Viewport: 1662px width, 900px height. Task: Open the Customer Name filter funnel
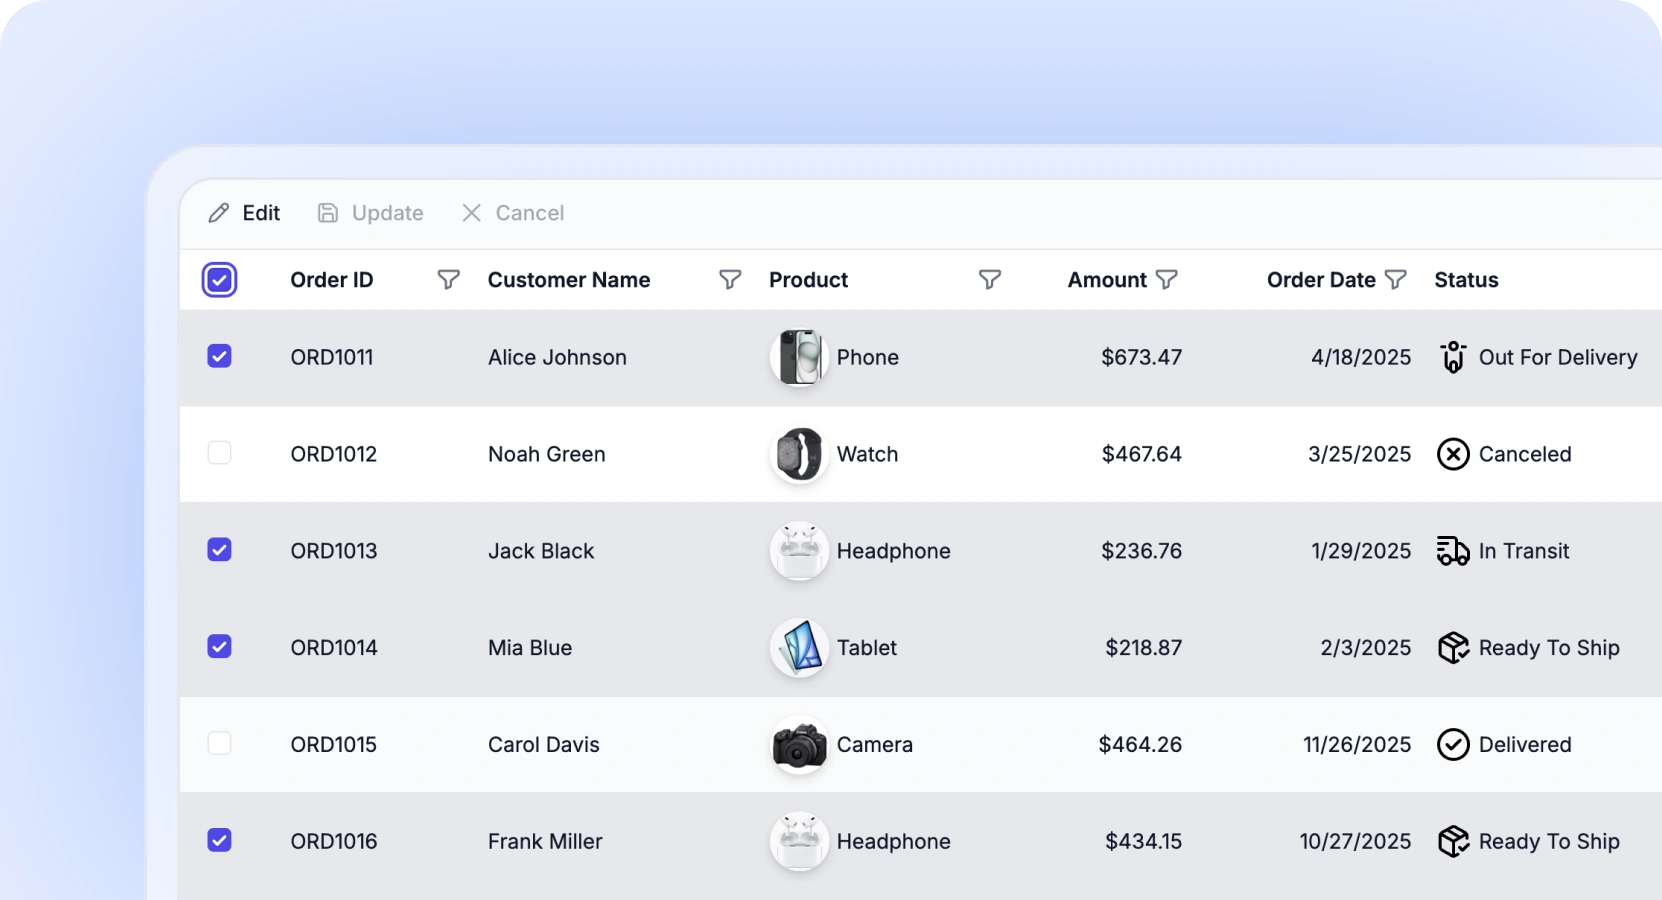click(x=730, y=280)
